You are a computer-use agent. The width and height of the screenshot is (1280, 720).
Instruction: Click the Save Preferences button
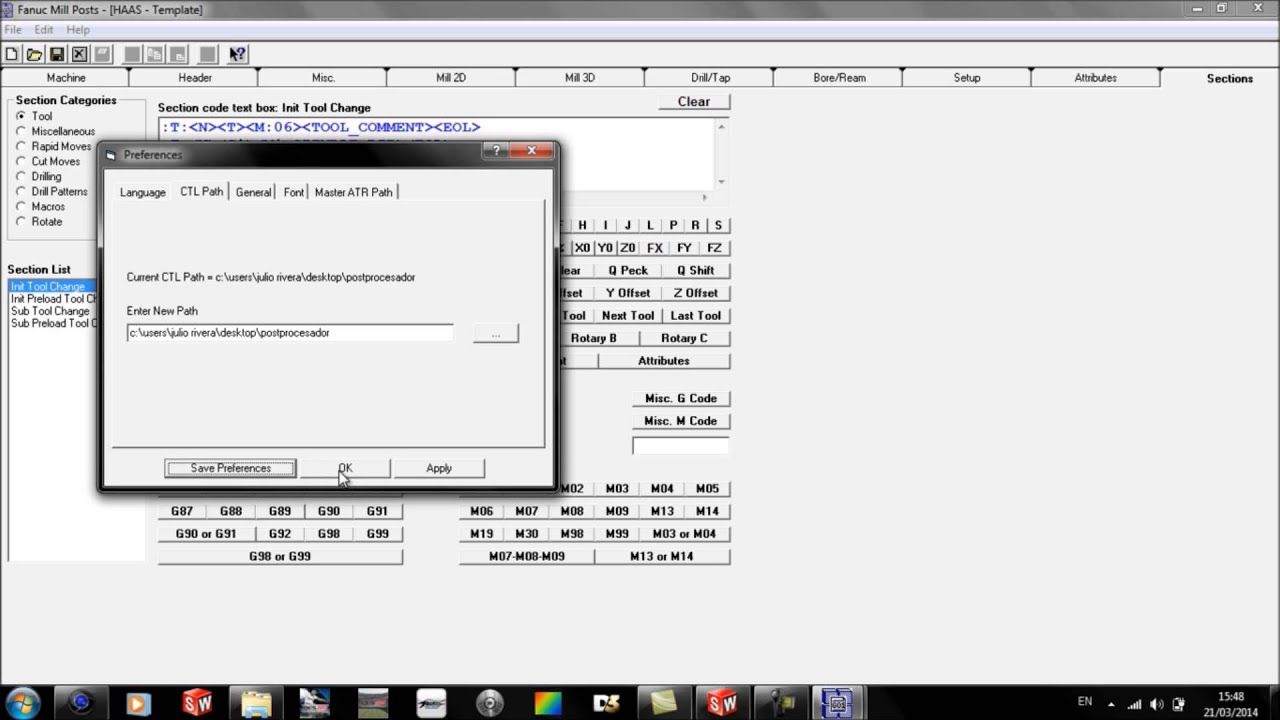pos(230,468)
